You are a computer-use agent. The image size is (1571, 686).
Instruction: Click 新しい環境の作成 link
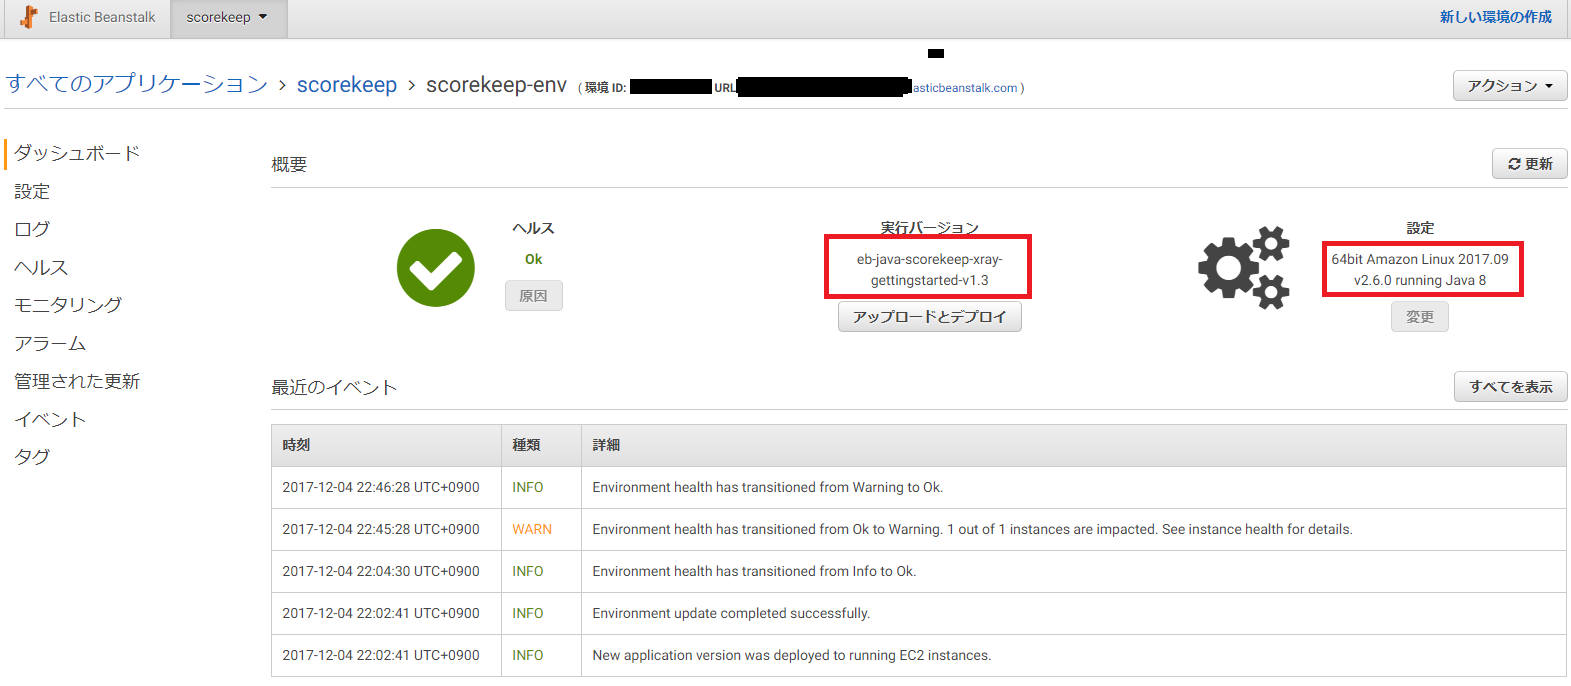coord(1496,17)
